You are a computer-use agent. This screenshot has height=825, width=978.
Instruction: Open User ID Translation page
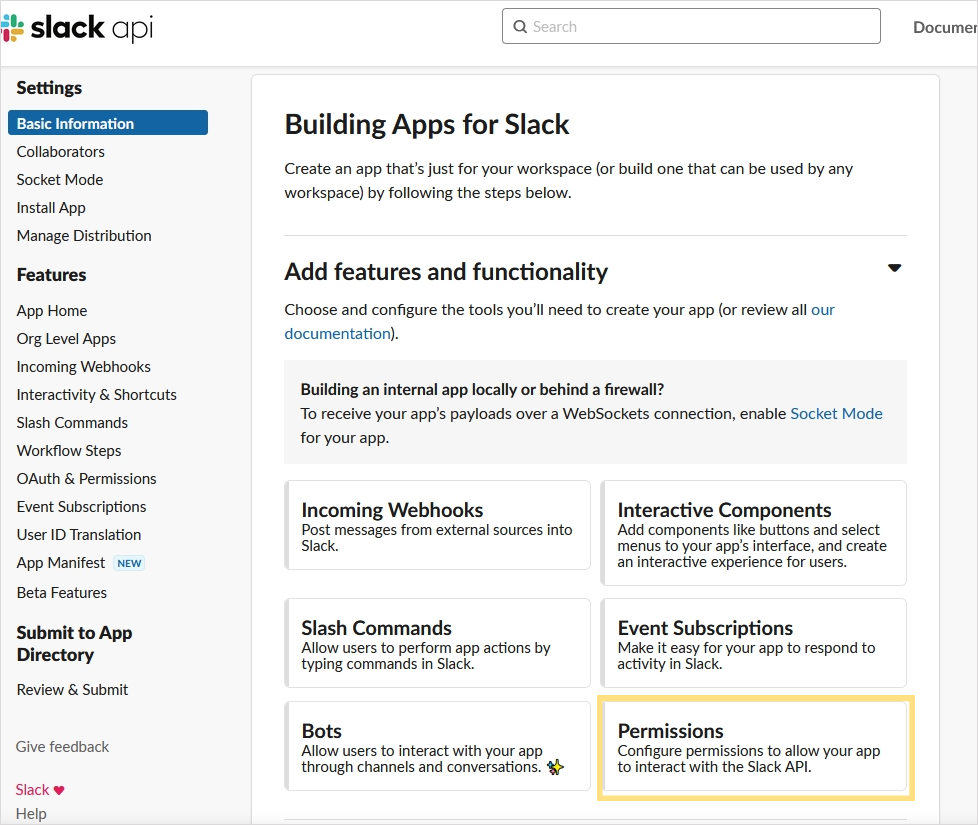pos(79,535)
